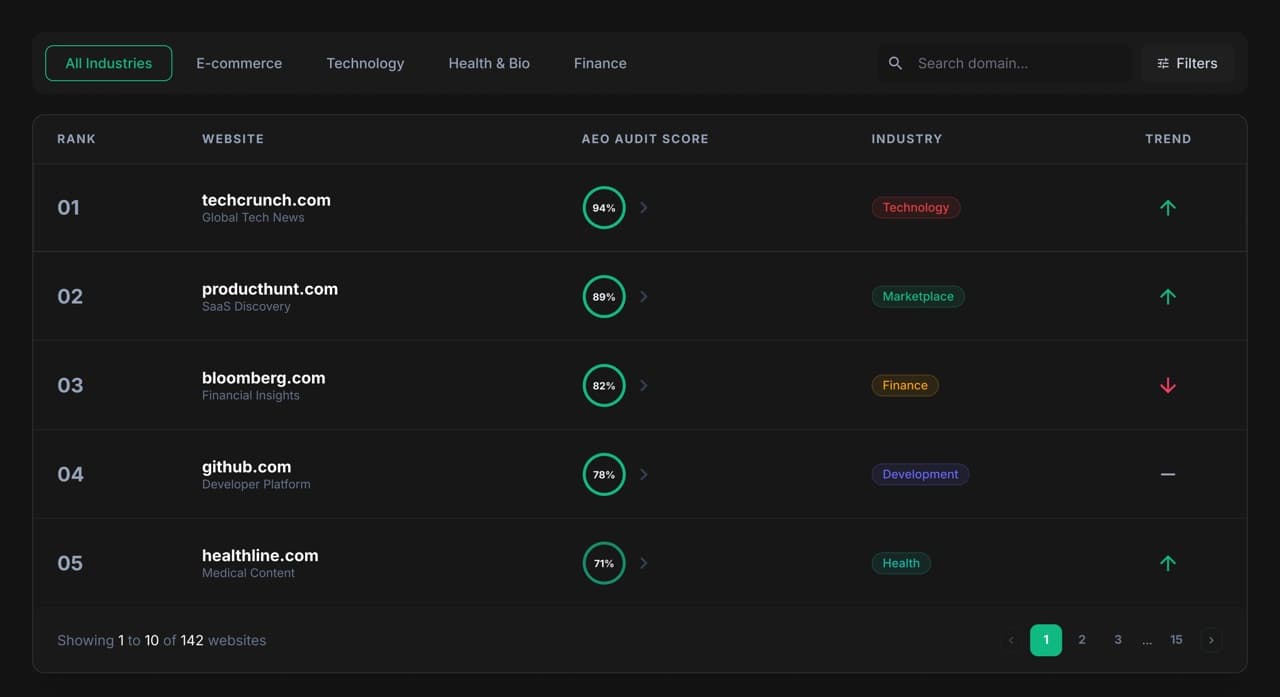The image size is (1280, 697).
Task: Click the red downward trend arrow for bloomberg.com
Action: (x=1167, y=385)
